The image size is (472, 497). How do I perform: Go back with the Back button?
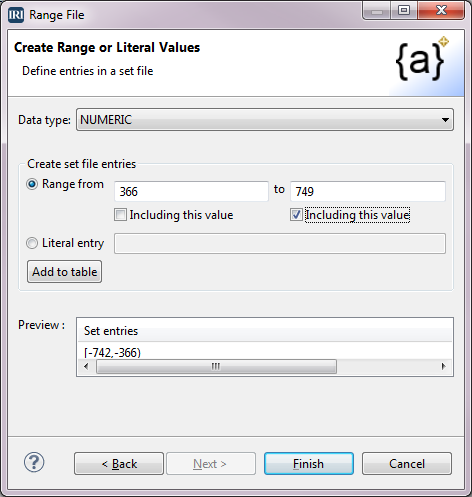pos(119,464)
